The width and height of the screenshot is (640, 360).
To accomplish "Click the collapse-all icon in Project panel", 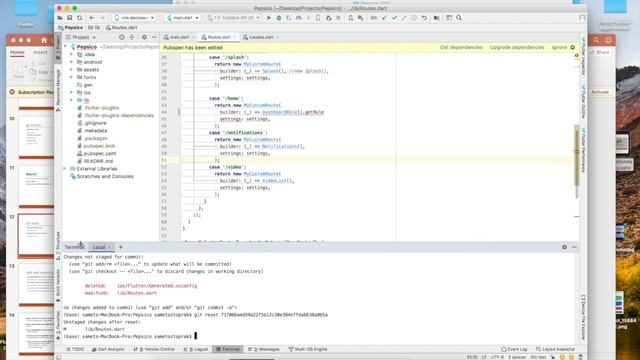I will [132, 37].
